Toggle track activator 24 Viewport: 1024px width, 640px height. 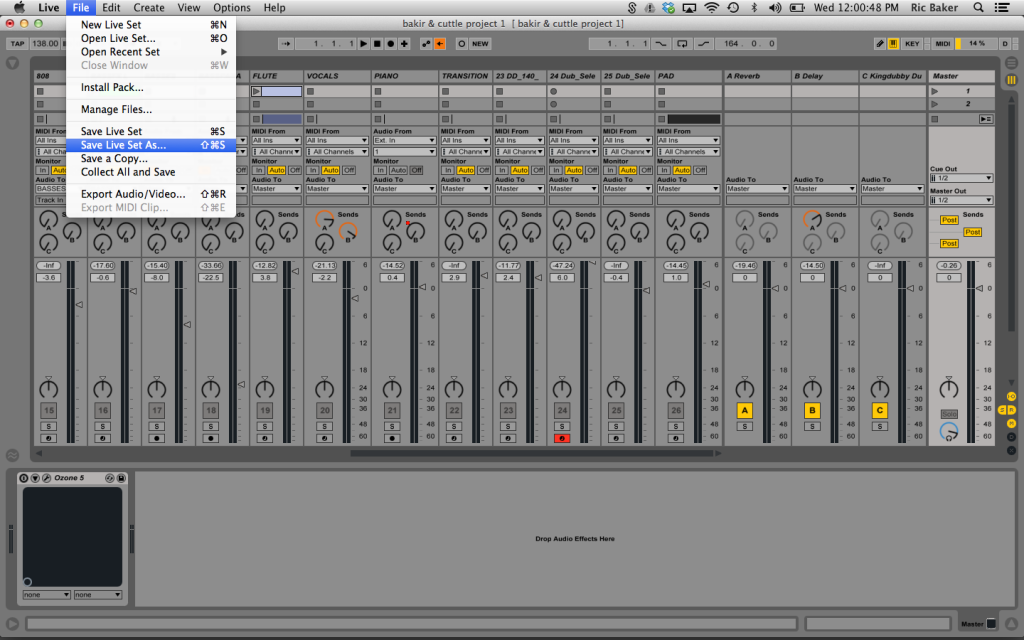[562, 410]
